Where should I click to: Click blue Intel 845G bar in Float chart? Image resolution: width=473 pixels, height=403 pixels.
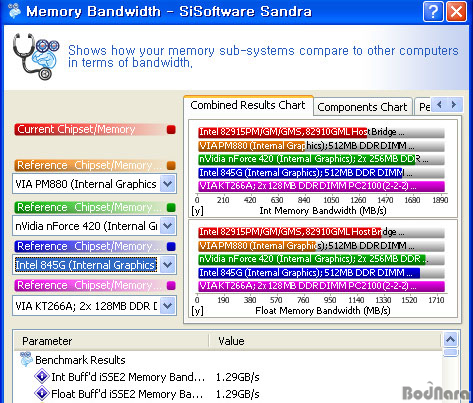(309, 273)
